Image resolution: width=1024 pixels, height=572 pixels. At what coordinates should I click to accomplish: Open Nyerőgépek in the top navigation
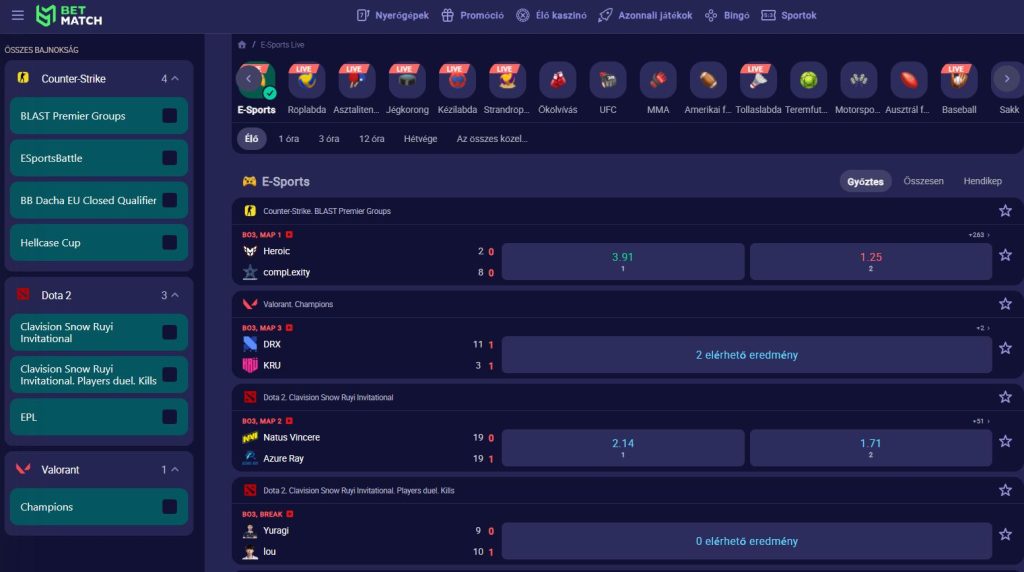tap(392, 15)
